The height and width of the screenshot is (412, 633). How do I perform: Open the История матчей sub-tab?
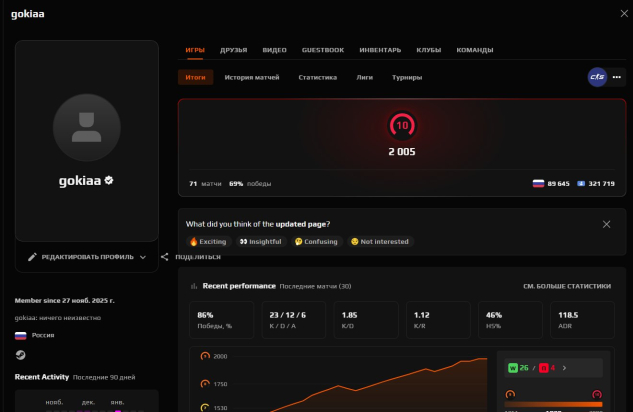[x=252, y=77]
